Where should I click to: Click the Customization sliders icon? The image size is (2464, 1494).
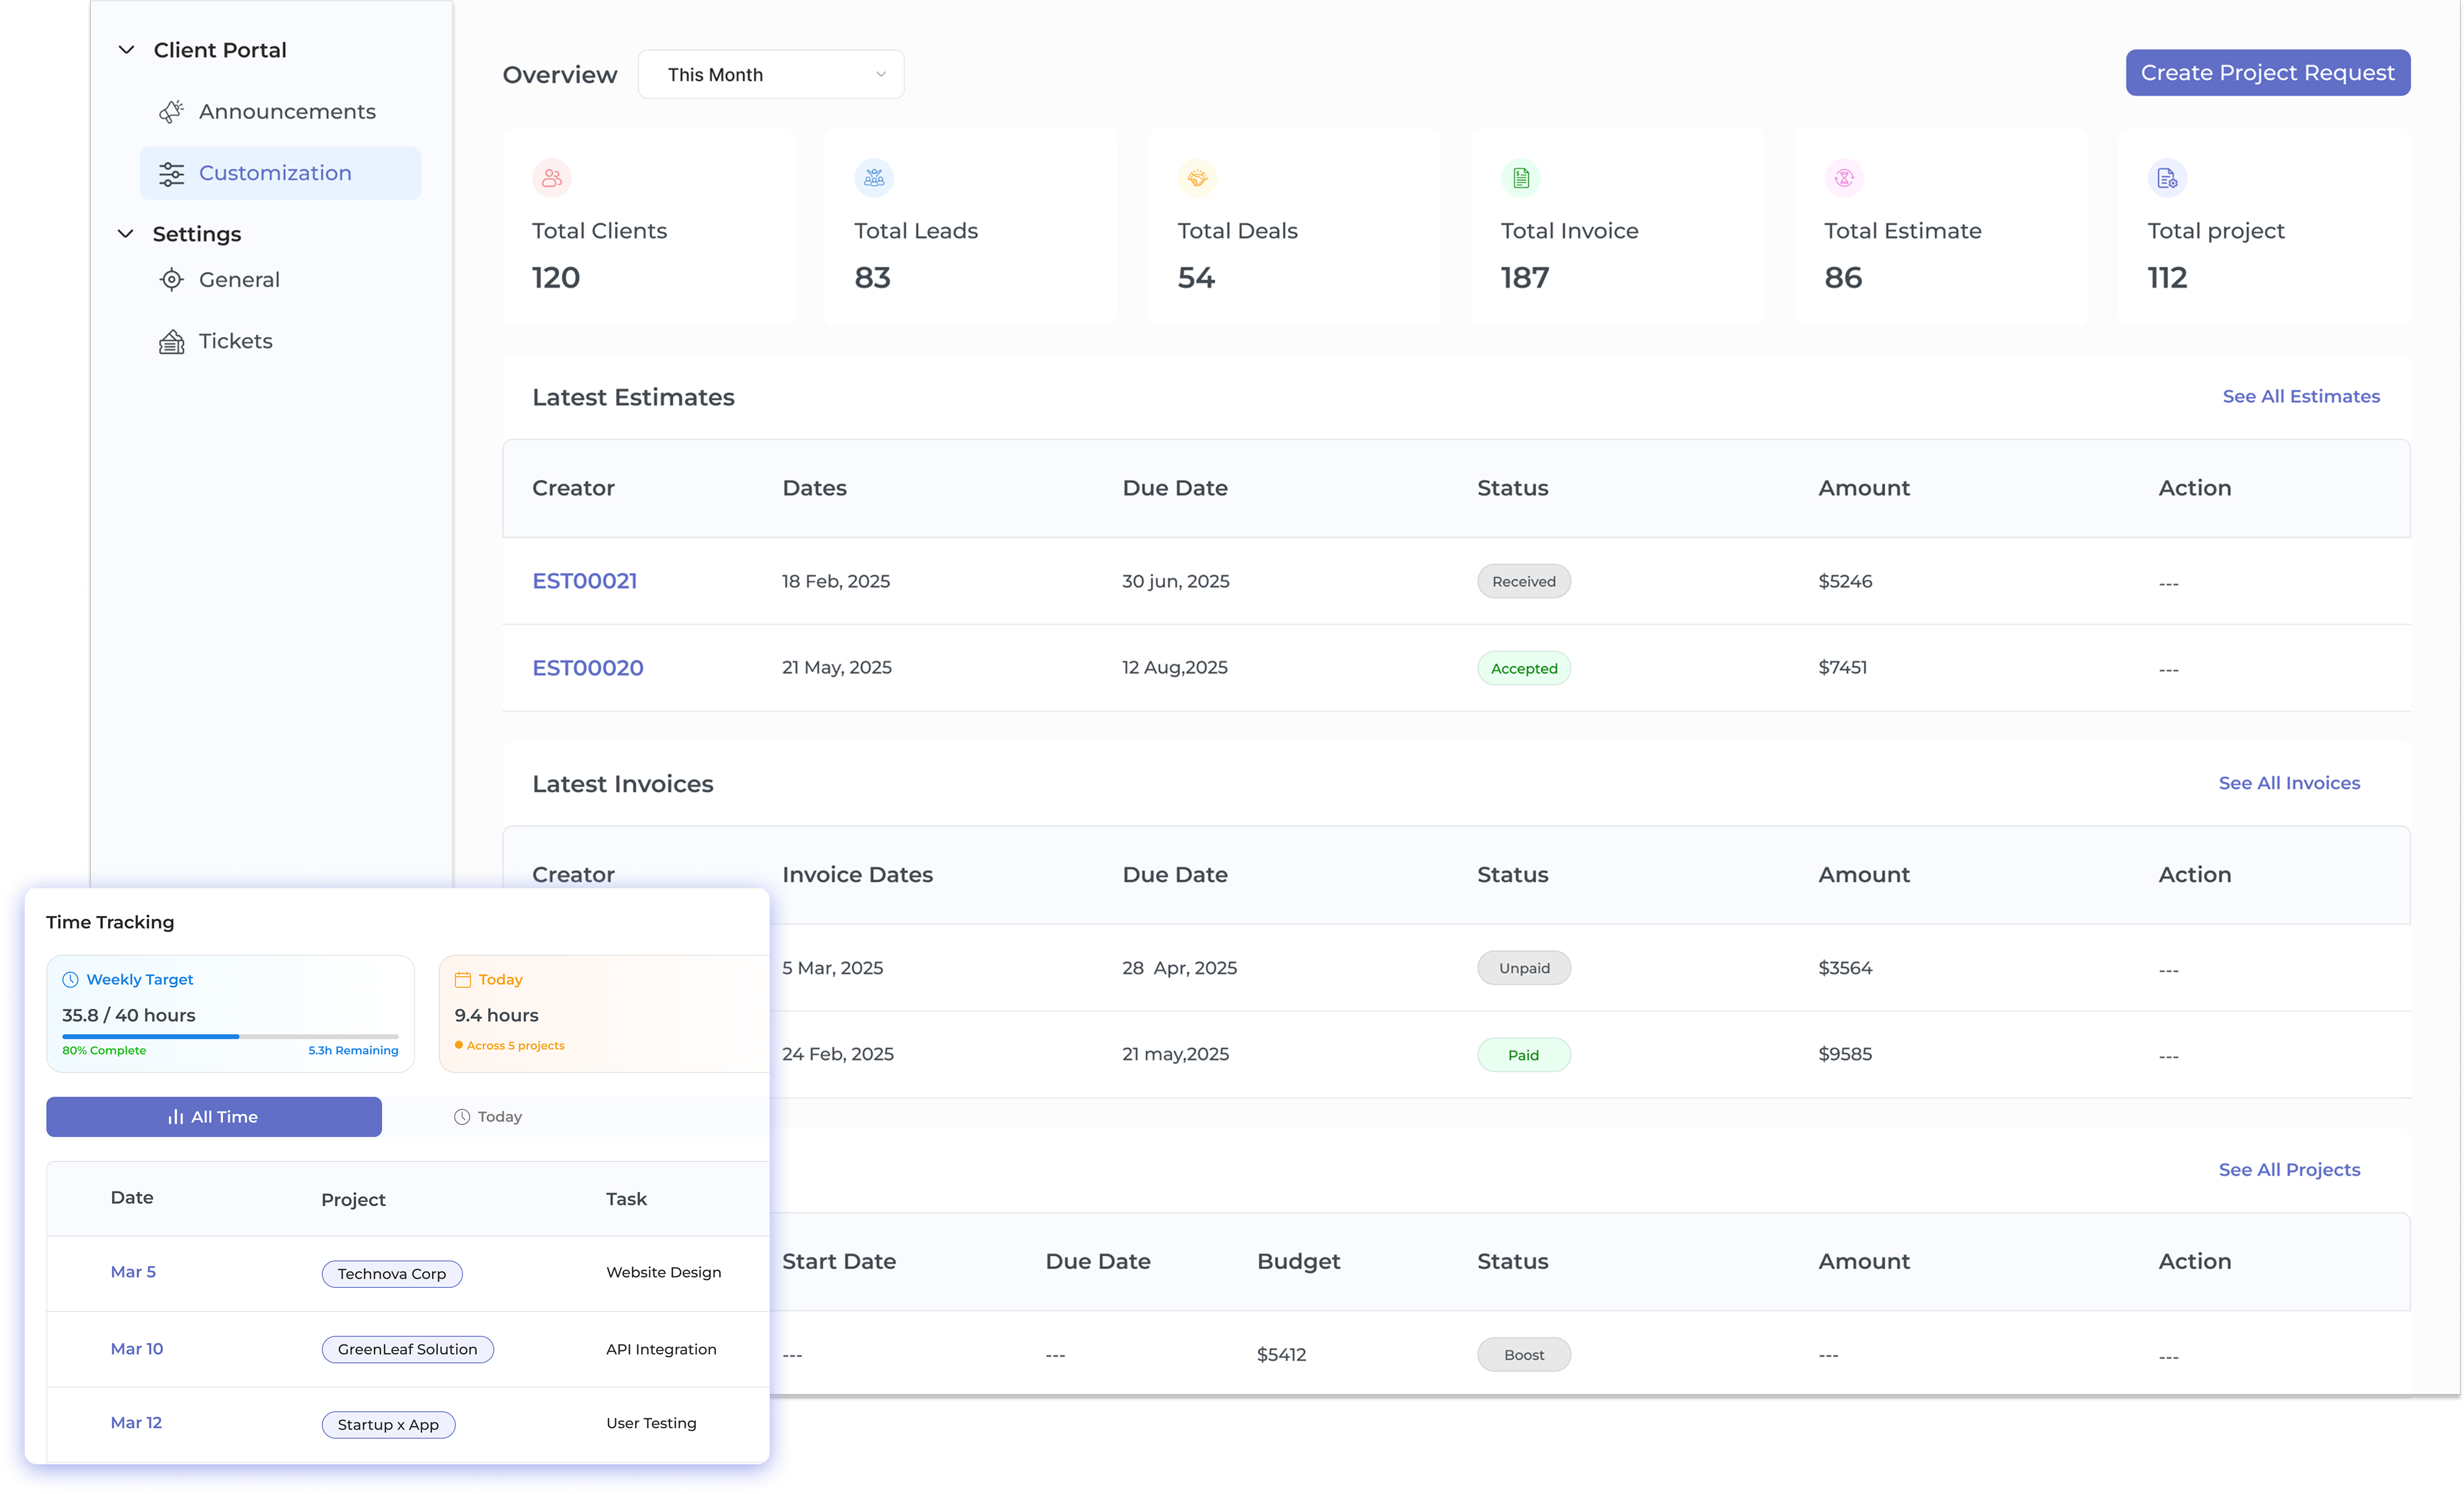click(x=172, y=173)
